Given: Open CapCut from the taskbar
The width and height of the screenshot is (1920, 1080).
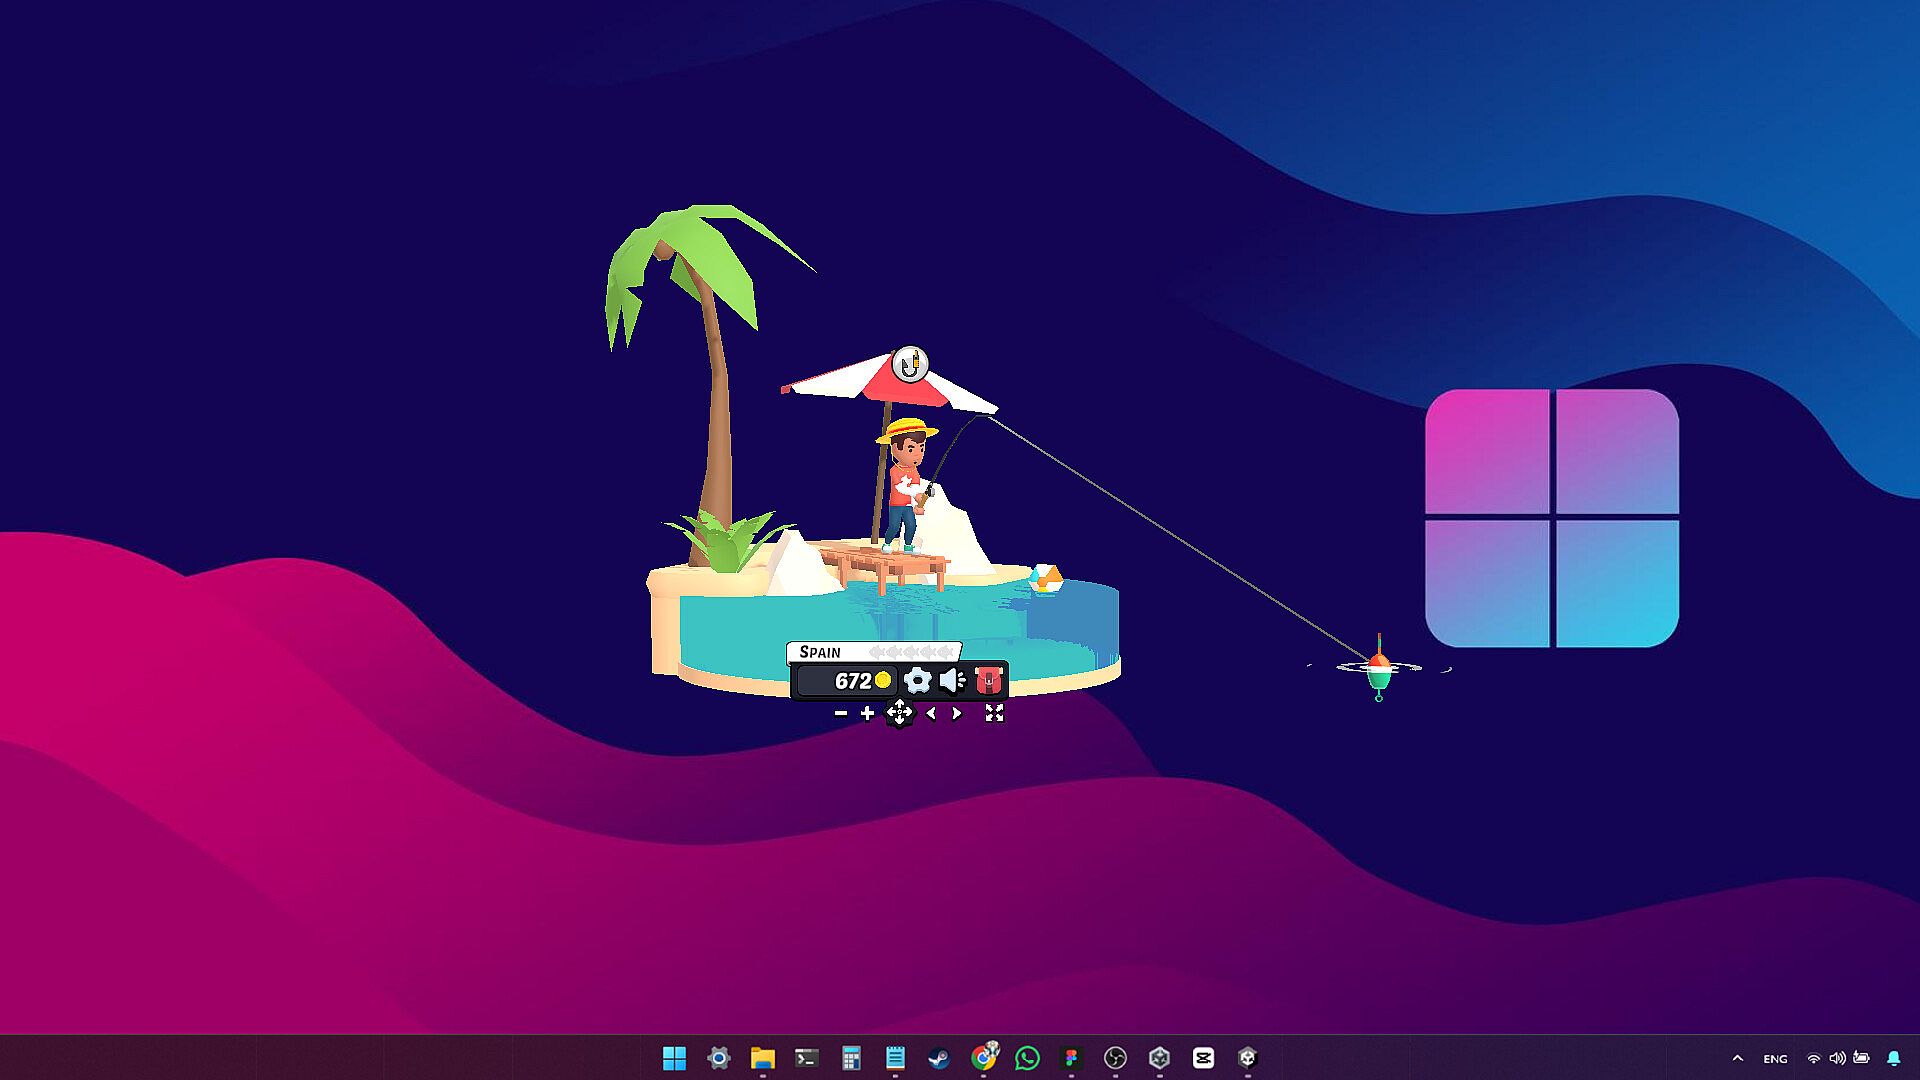Looking at the screenshot, I should click(1203, 1058).
